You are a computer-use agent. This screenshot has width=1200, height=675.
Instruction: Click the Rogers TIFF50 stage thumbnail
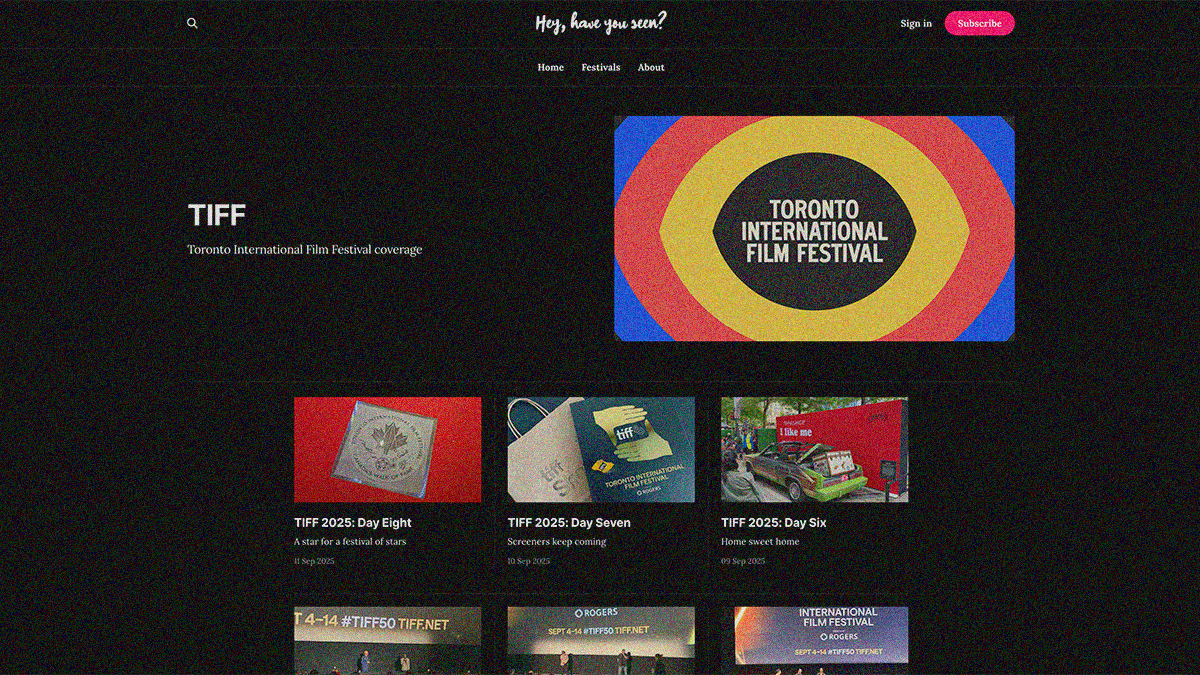click(x=600, y=638)
